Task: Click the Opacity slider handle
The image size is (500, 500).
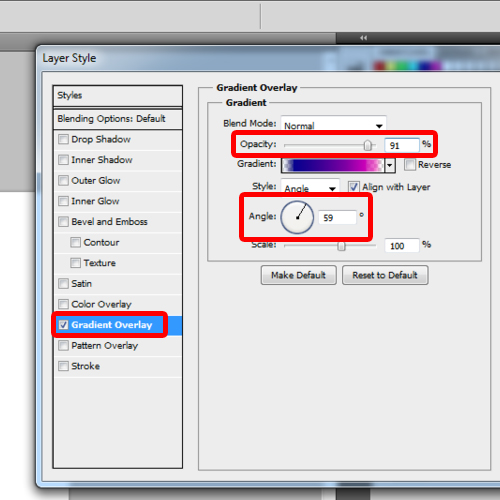Action: [368, 145]
